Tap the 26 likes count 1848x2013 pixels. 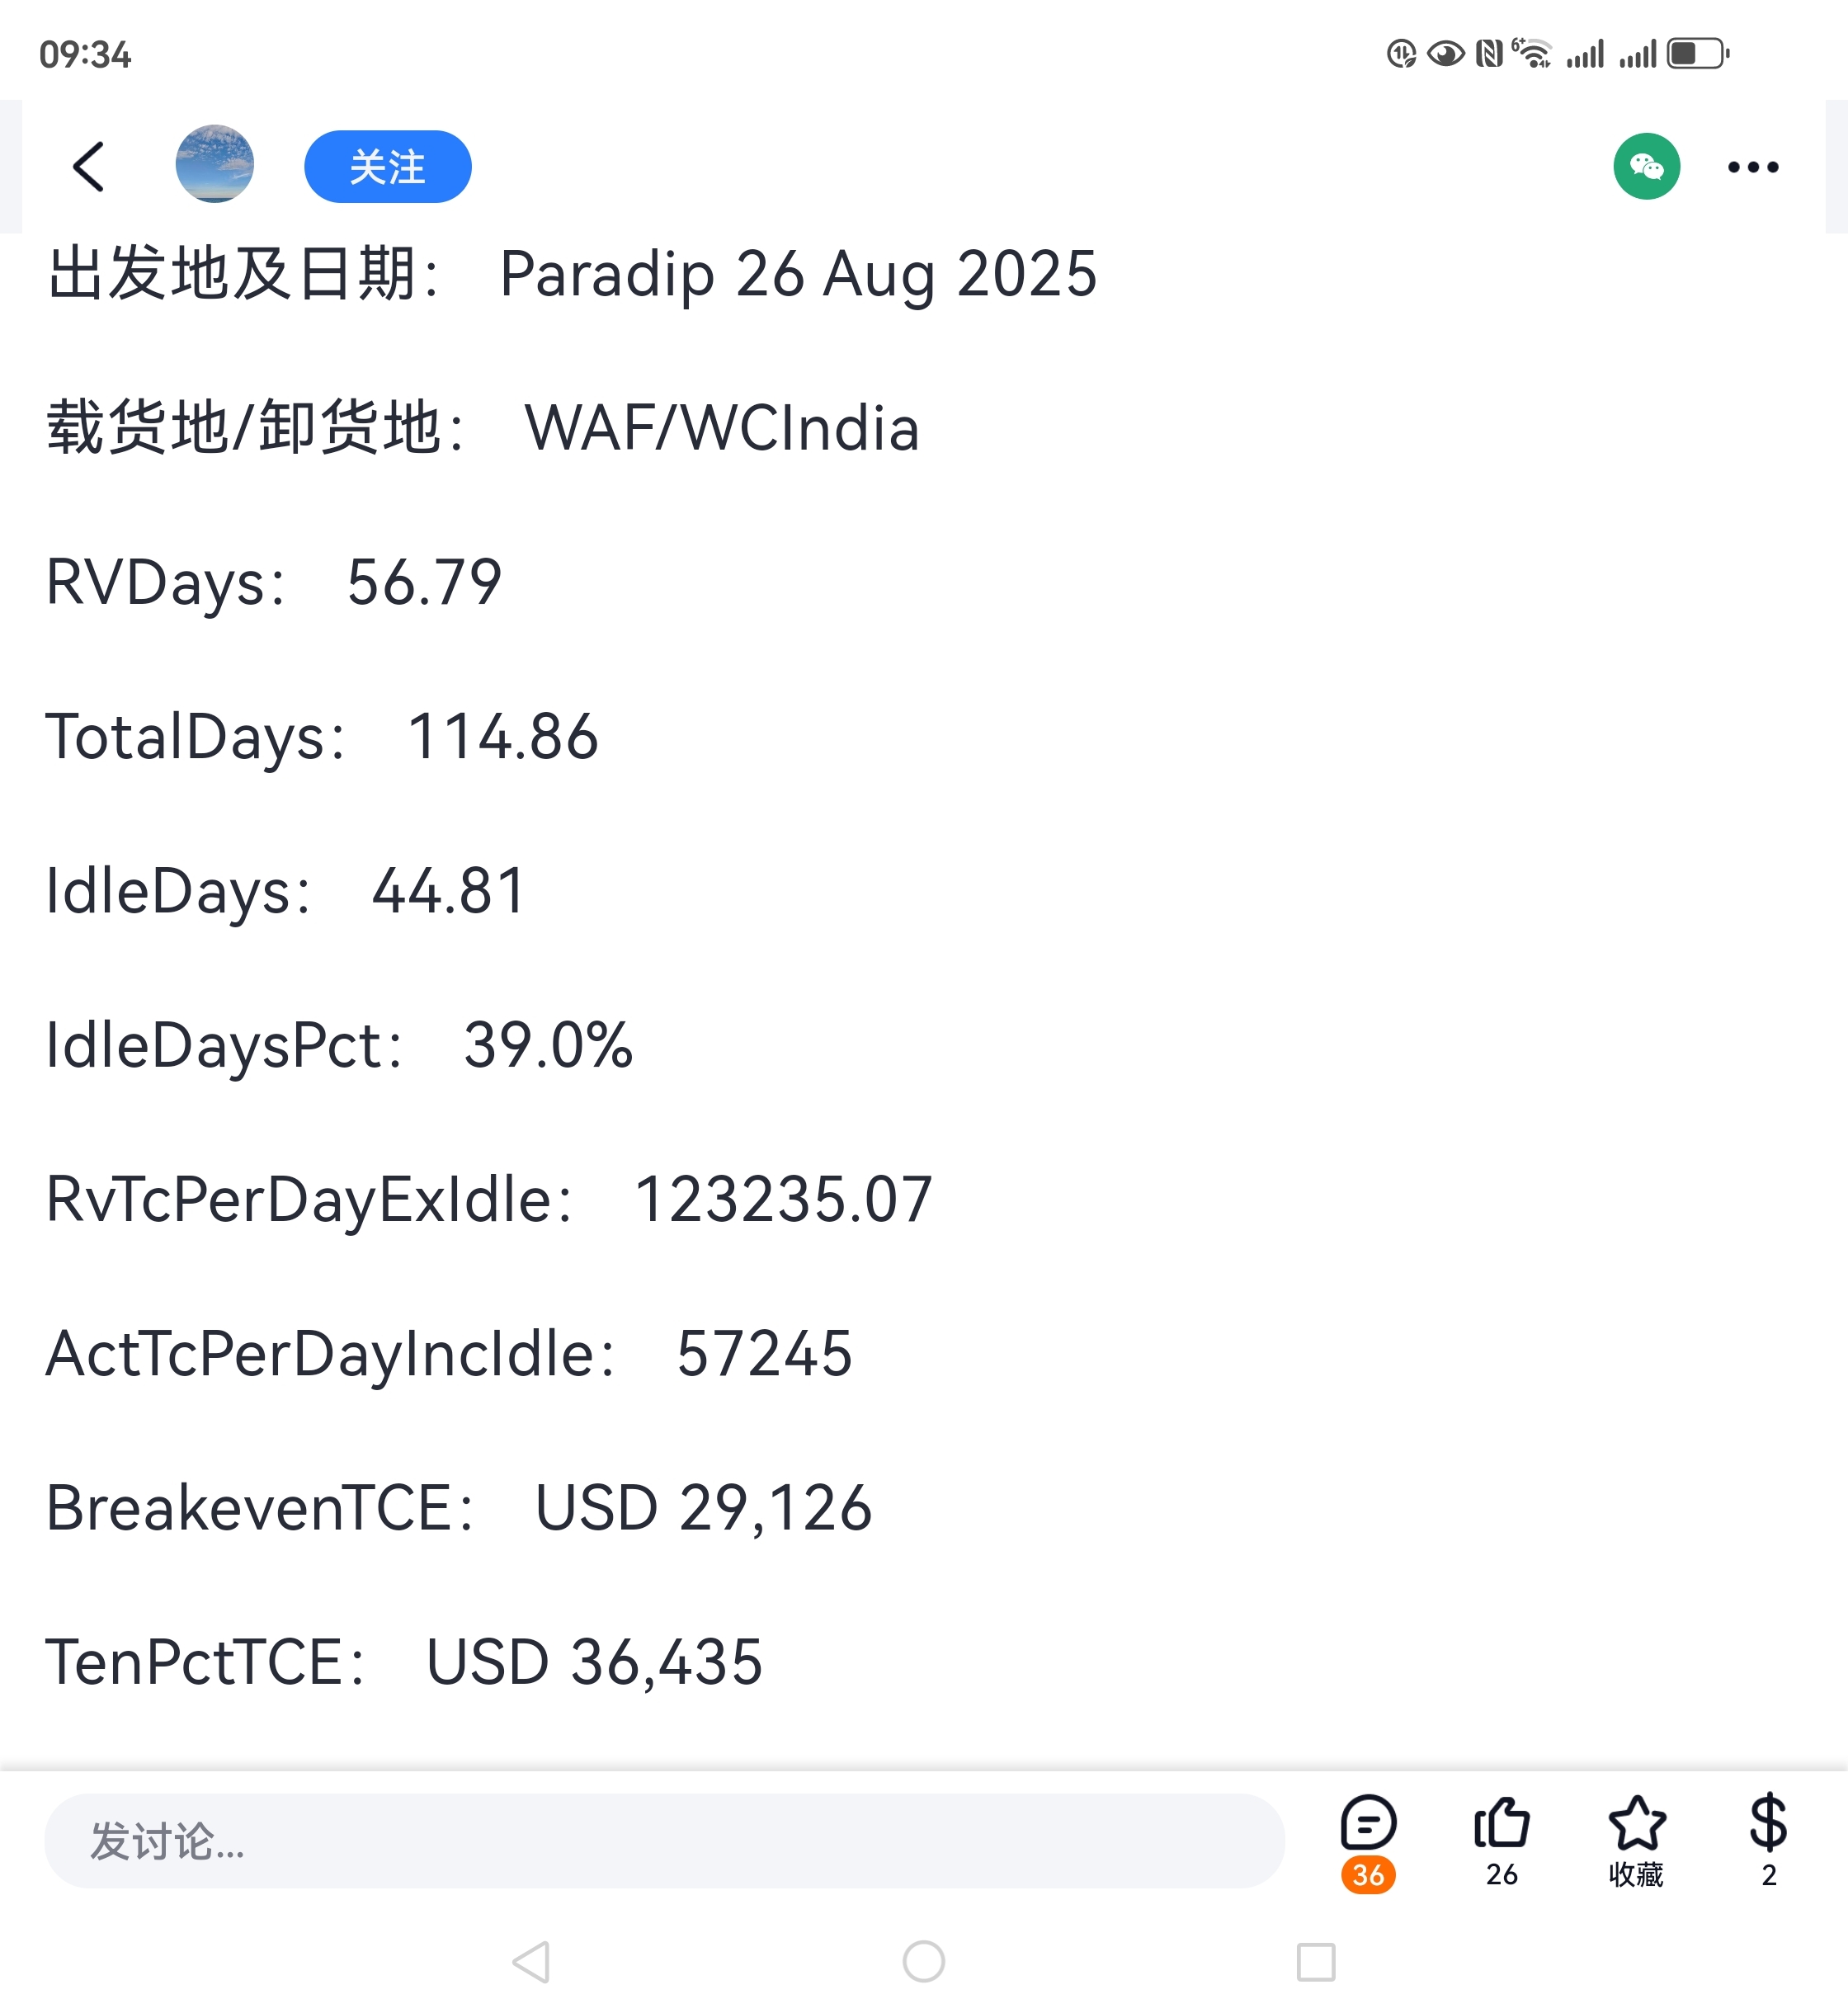(1501, 1874)
